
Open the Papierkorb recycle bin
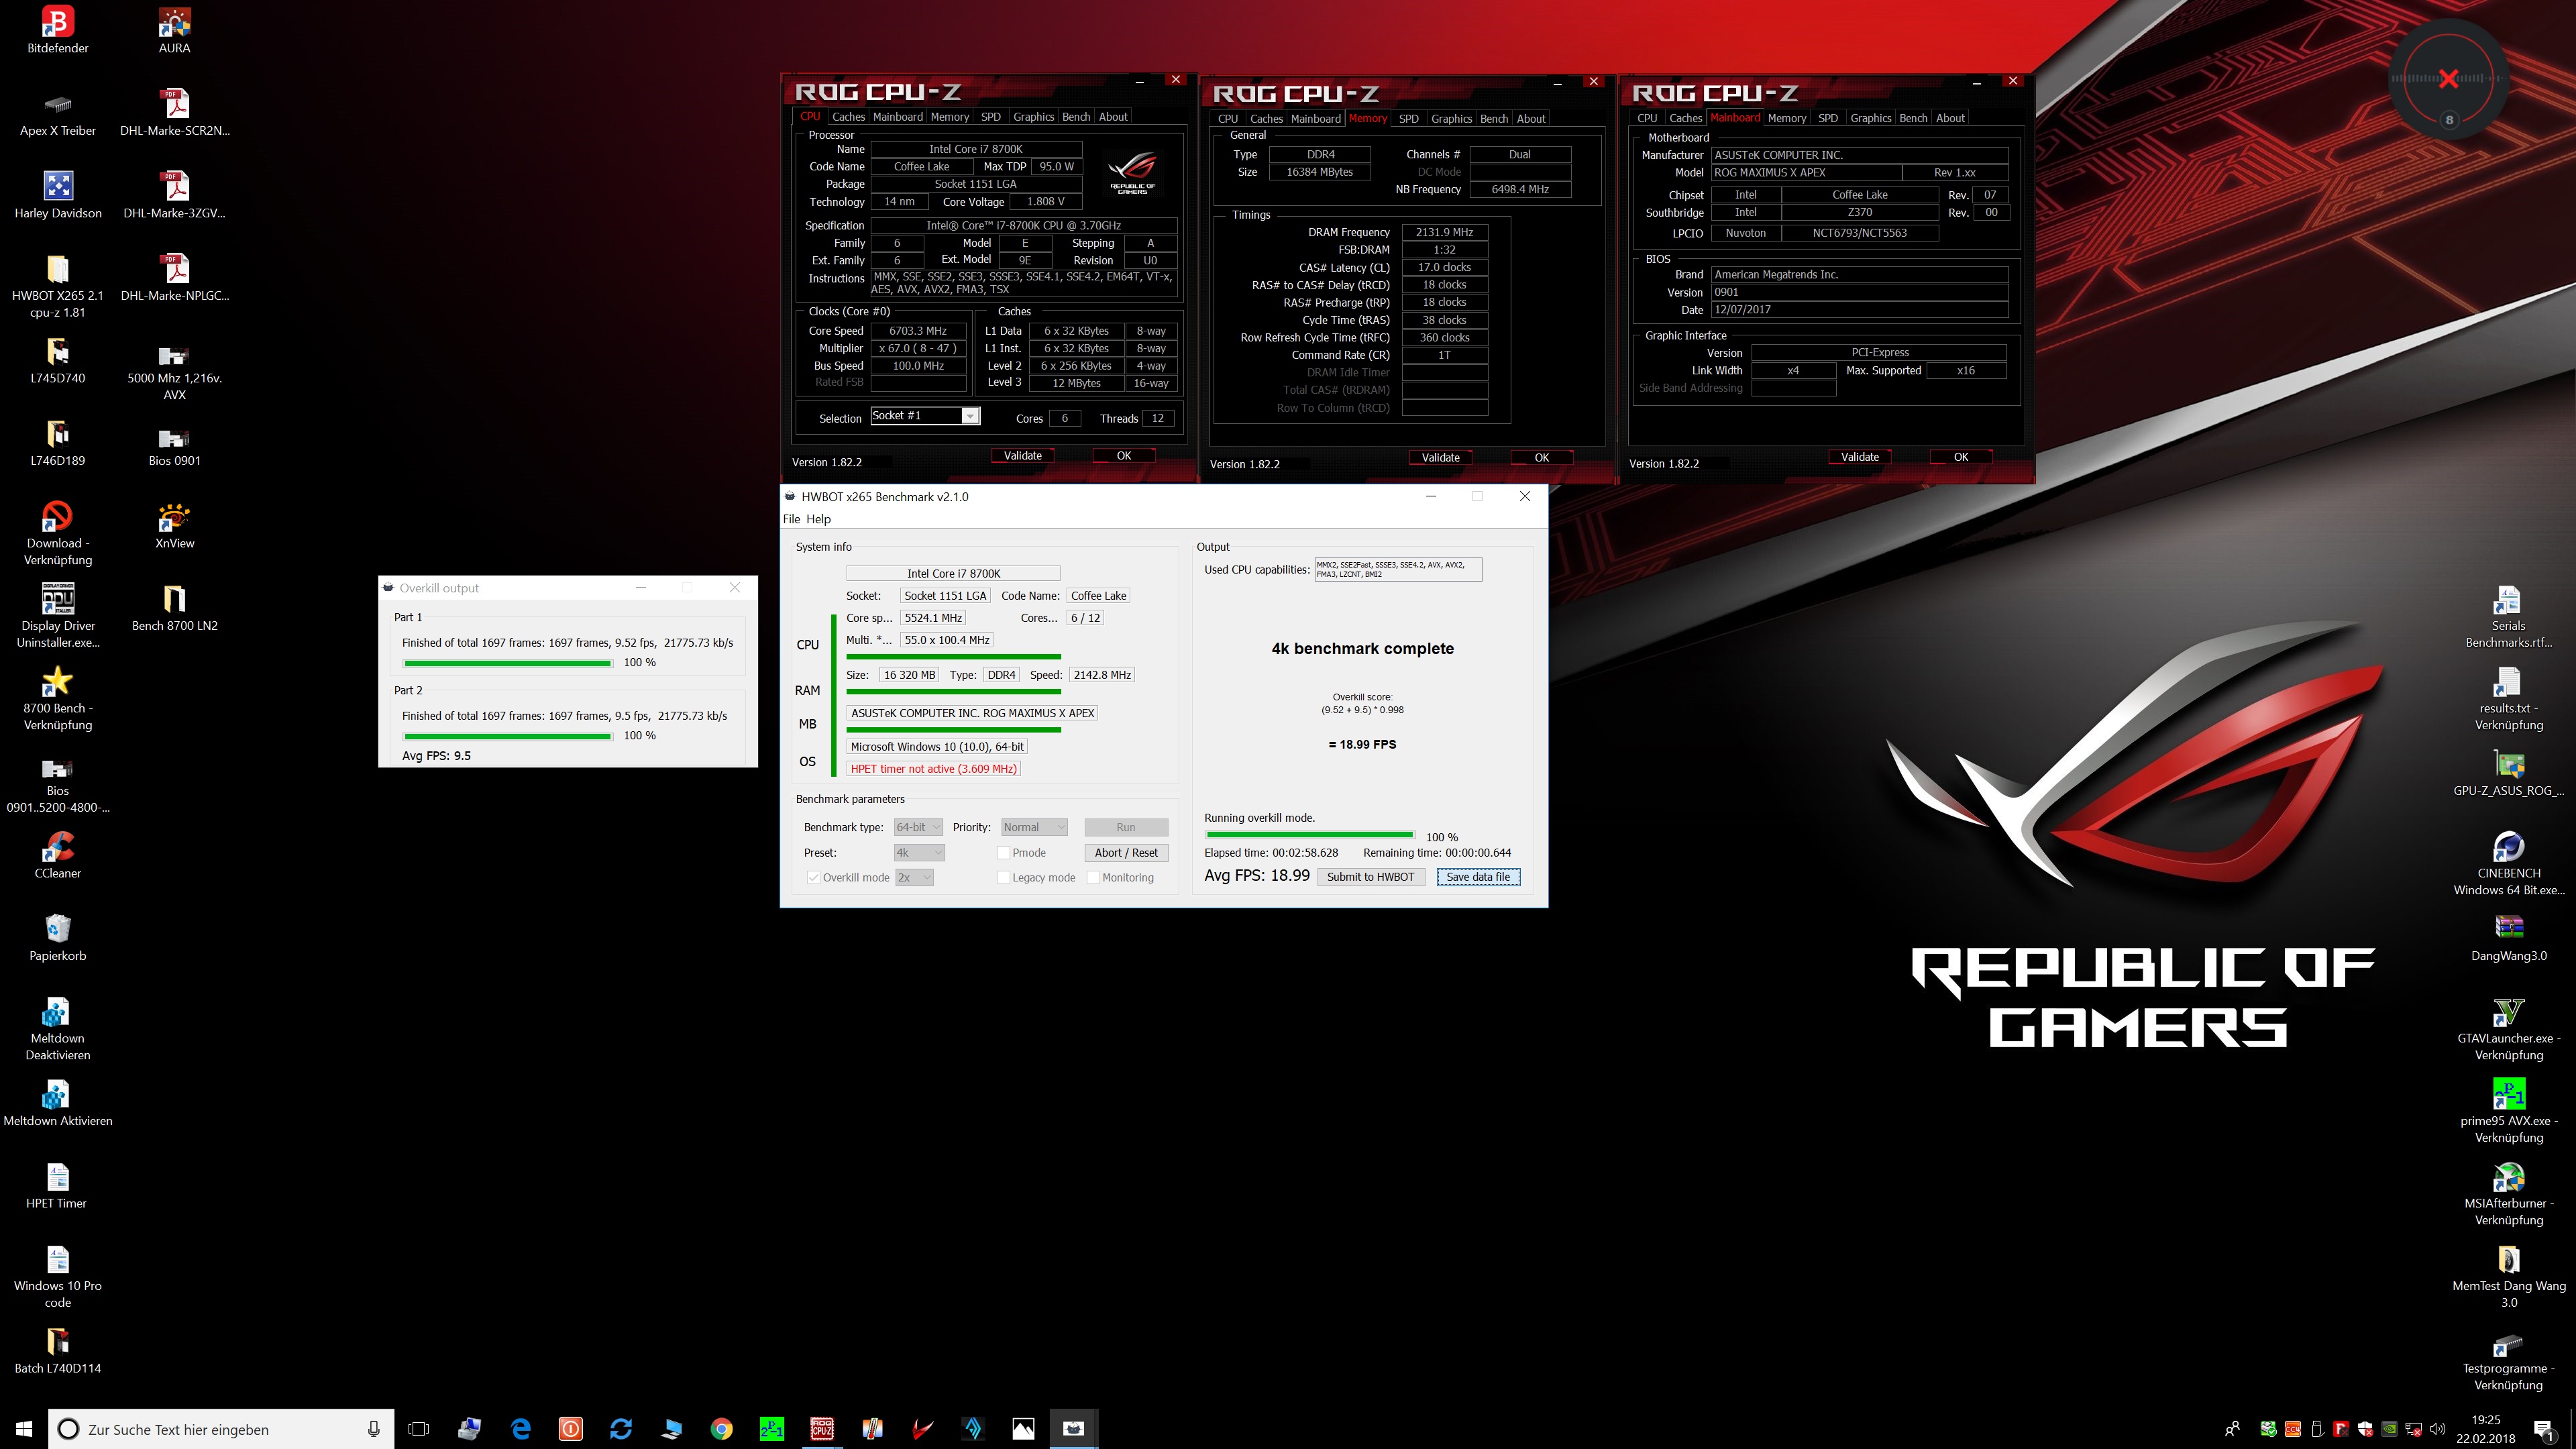tap(57, 938)
